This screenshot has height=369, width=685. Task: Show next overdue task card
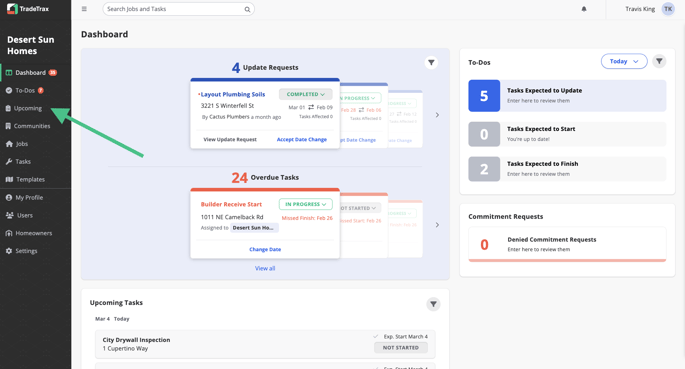(x=437, y=225)
